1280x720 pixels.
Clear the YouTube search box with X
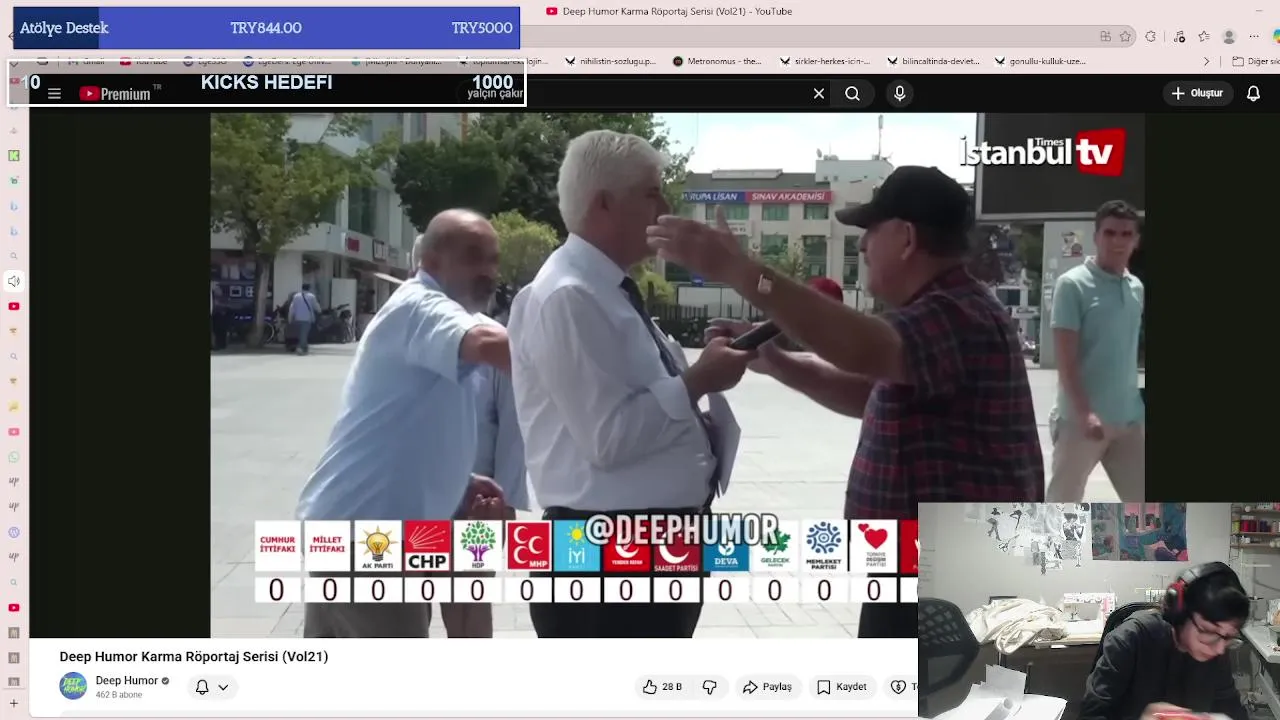coord(819,93)
